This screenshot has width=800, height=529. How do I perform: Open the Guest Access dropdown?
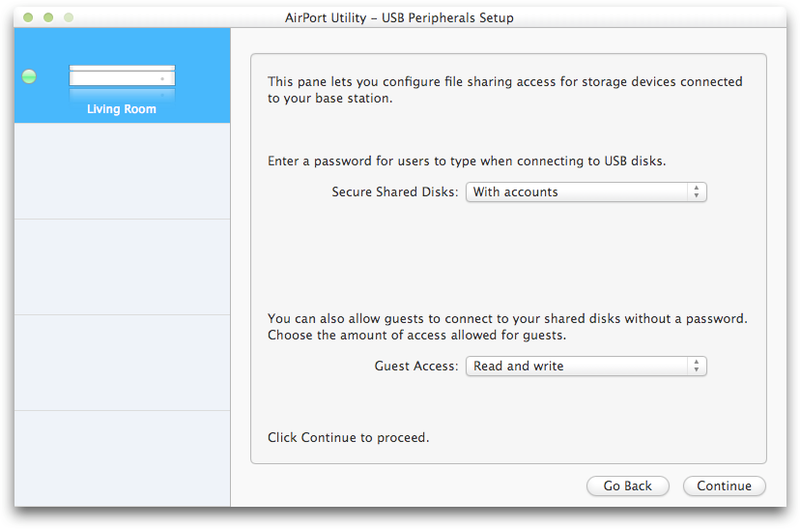point(586,366)
